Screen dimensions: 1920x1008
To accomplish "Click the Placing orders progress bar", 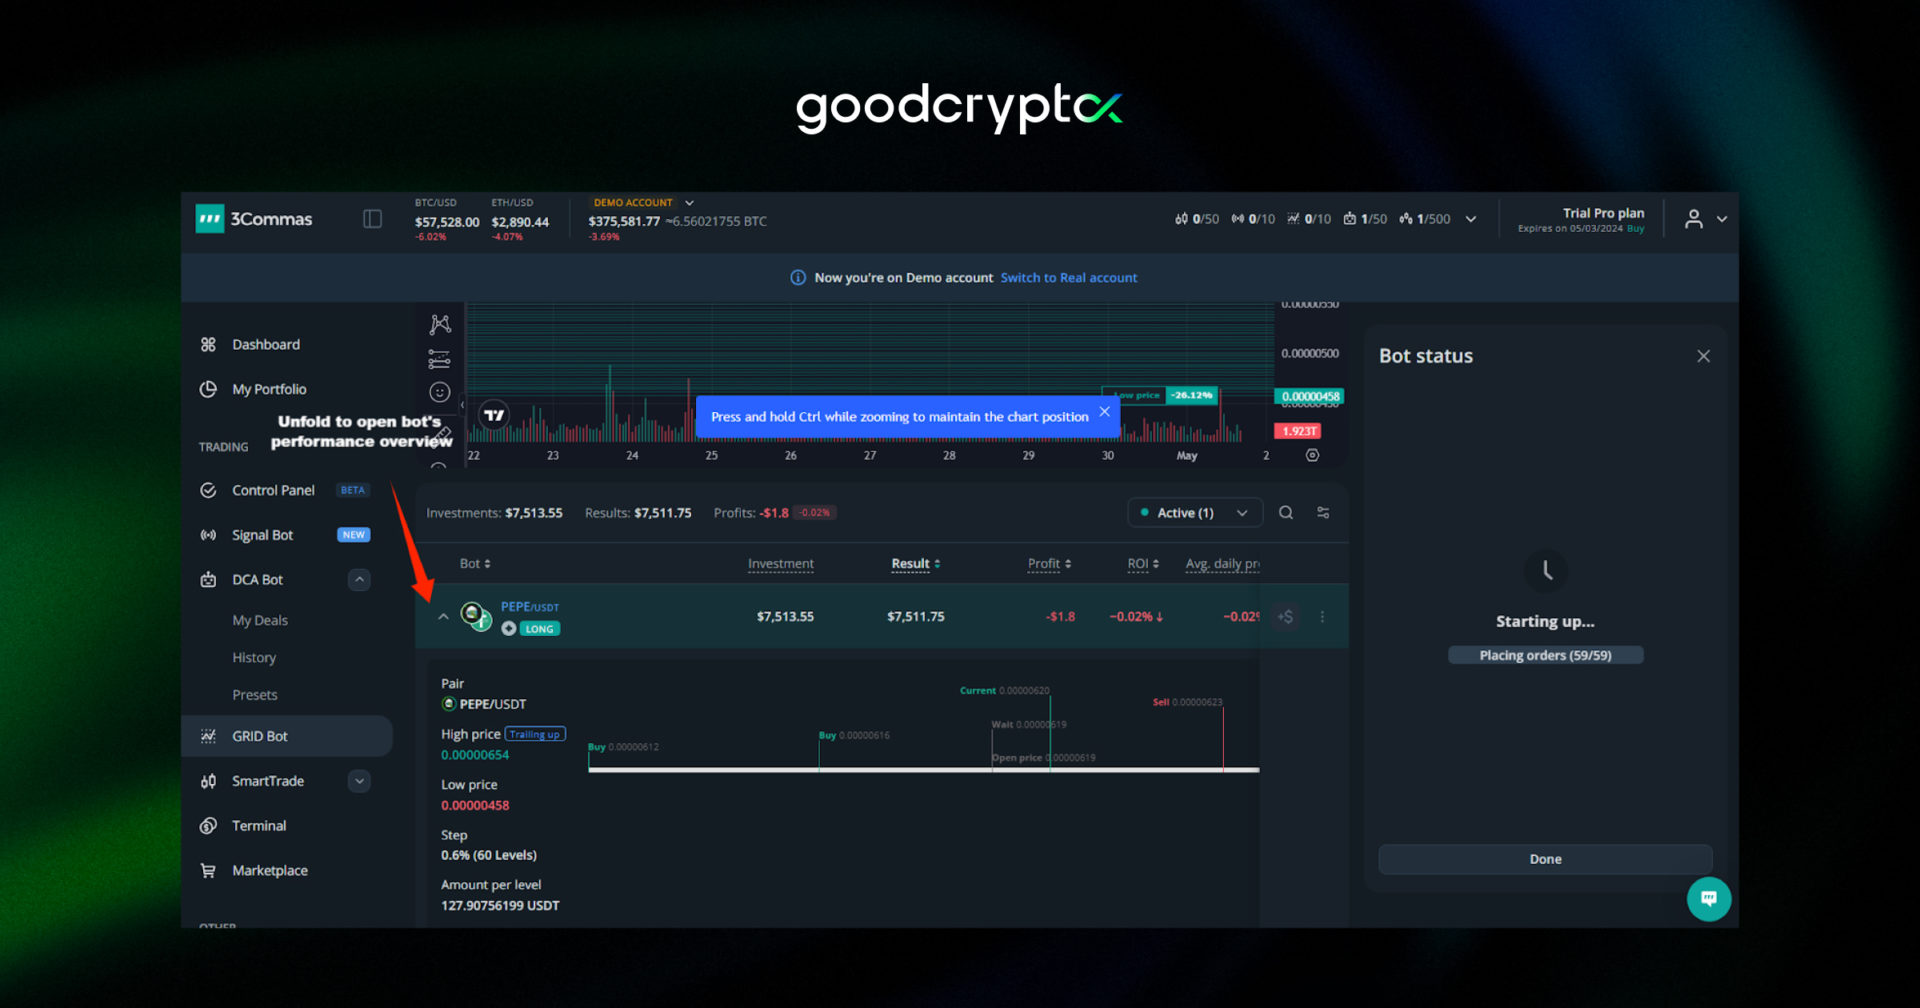I will point(1545,655).
